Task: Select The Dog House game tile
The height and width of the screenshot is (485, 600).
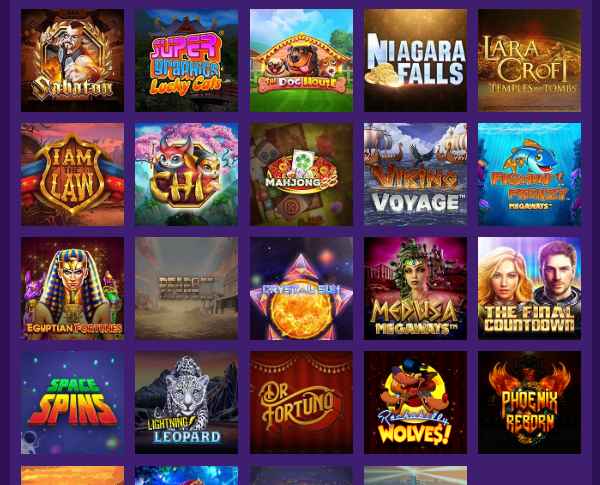Action: tap(301, 60)
